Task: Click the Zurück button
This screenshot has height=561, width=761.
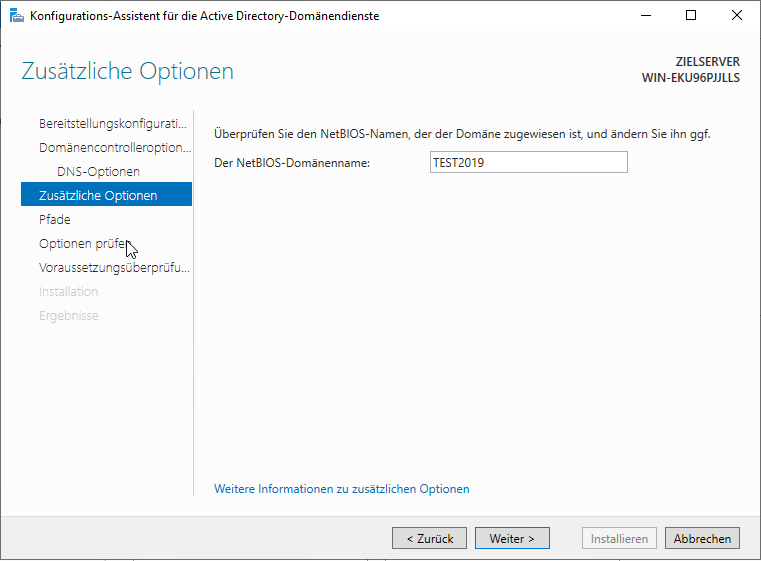Action: [430, 538]
